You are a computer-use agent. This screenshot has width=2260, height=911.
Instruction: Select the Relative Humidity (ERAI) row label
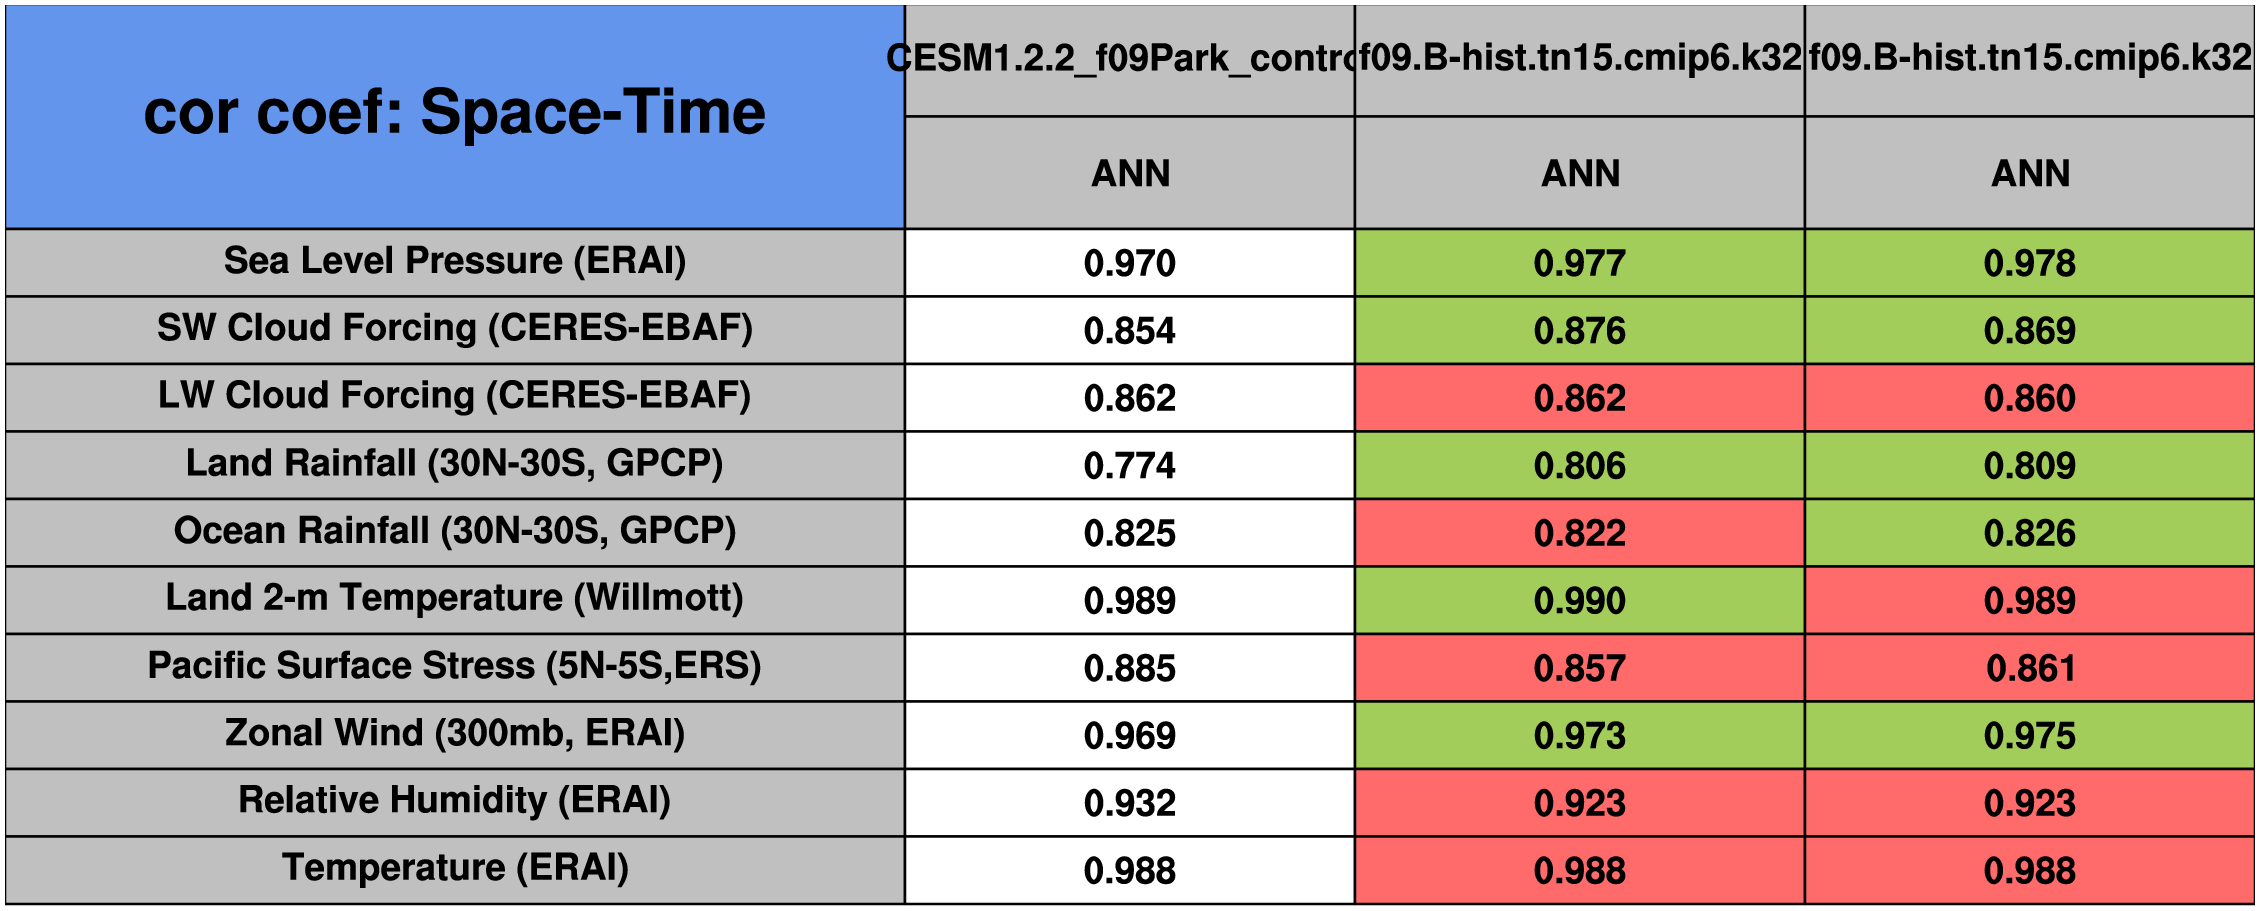(x=455, y=801)
